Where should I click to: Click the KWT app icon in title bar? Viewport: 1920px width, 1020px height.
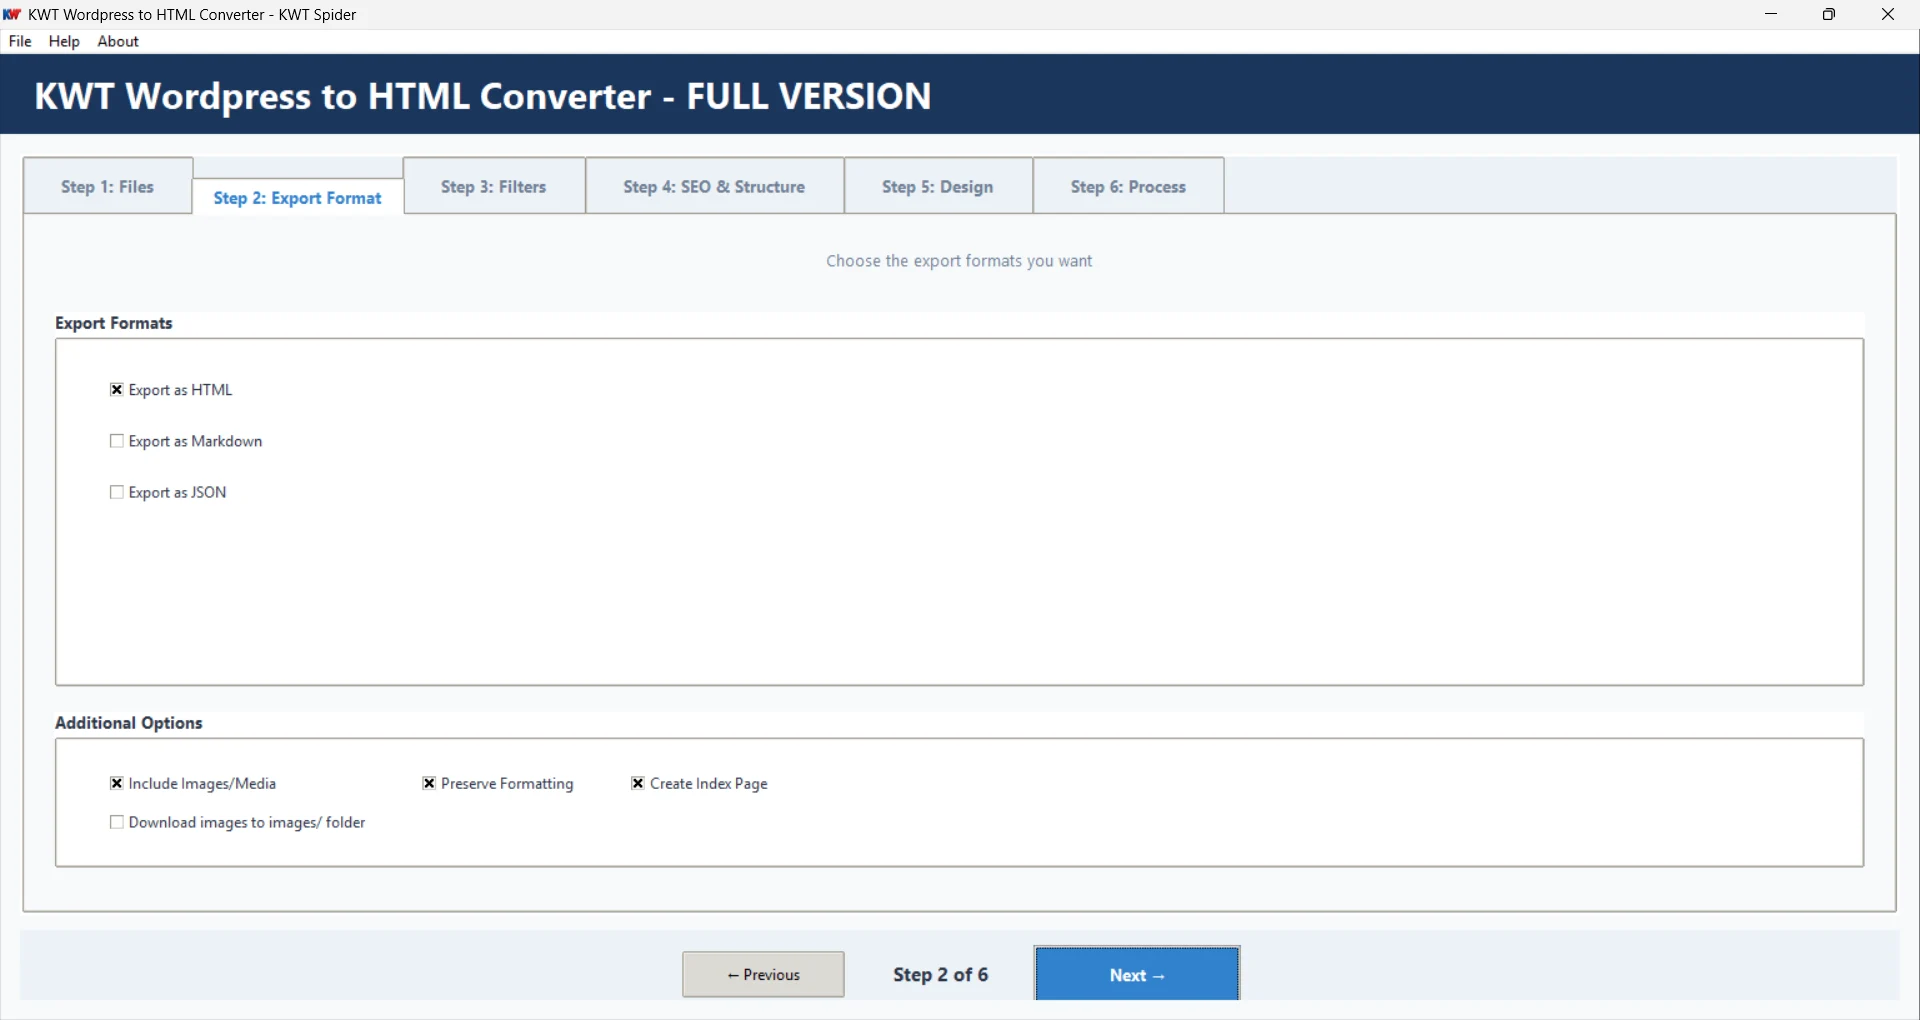point(12,14)
